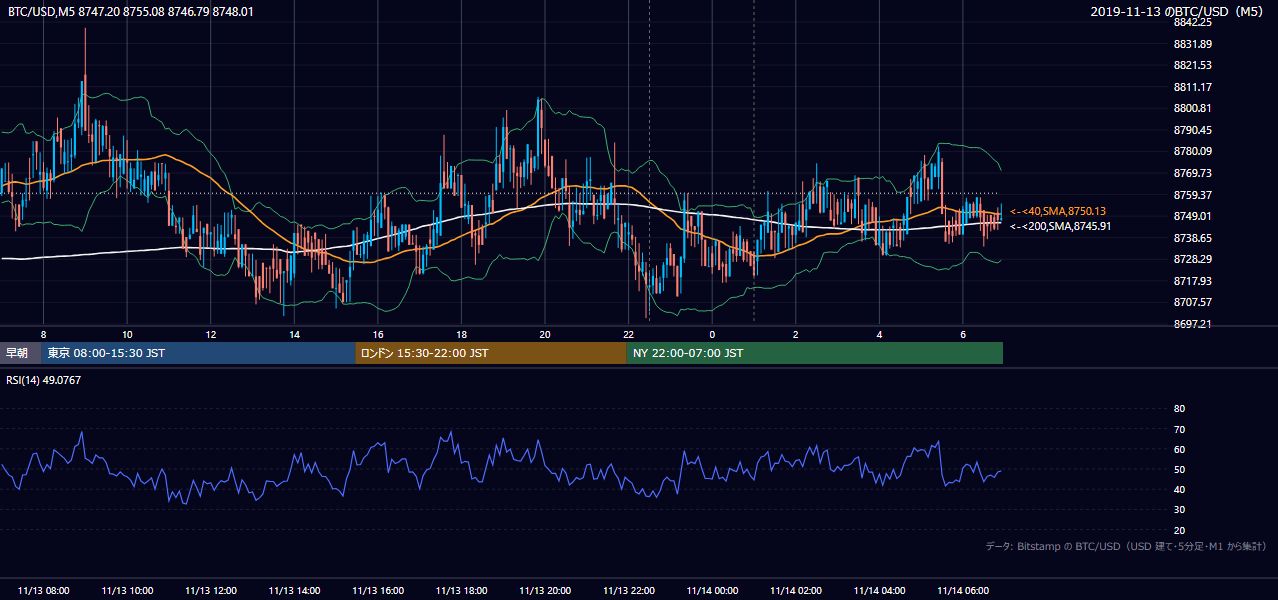Viewport: 1278px width, 600px height.
Task: Click price axis label 8728.29
Action: coord(1192,259)
